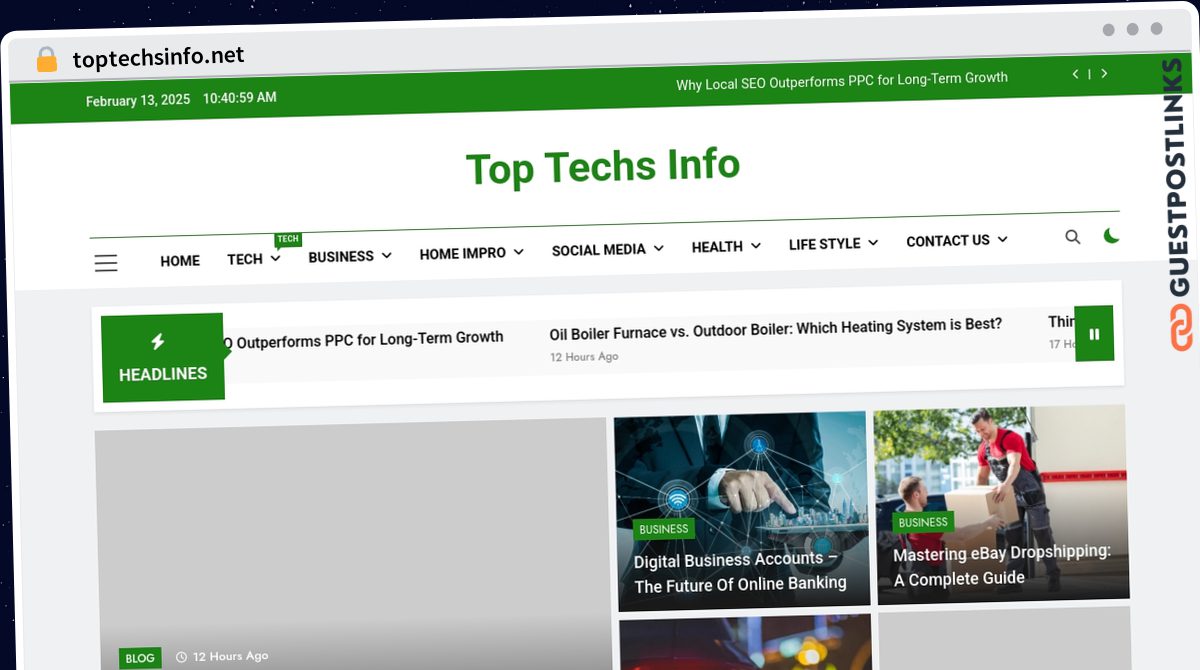
Task: Open the Health menu item
Action: pos(717,246)
